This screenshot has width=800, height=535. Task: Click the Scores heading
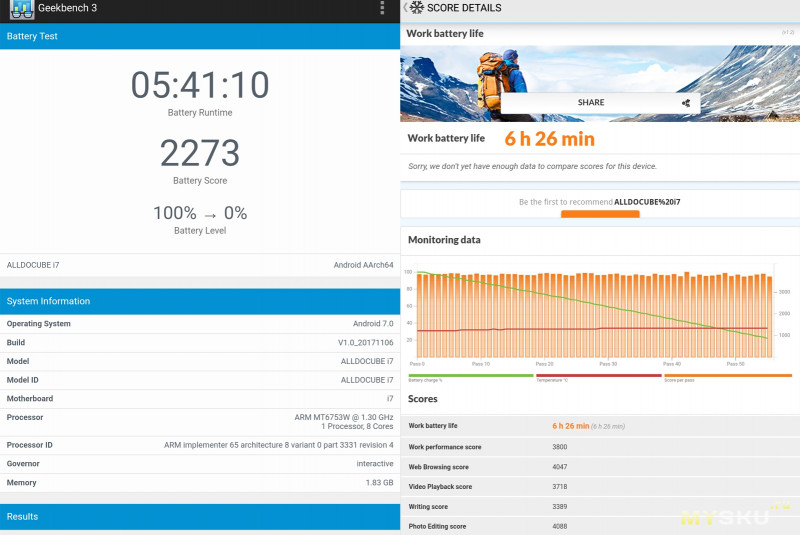click(422, 399)
